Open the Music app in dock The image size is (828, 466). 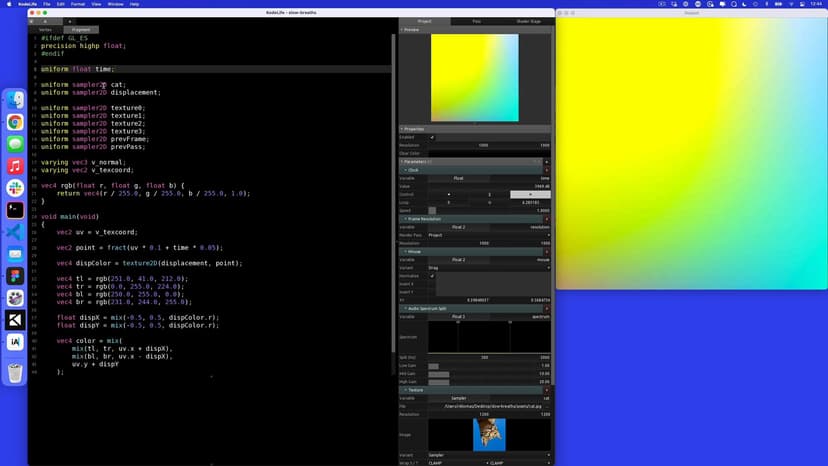(15, 166)
